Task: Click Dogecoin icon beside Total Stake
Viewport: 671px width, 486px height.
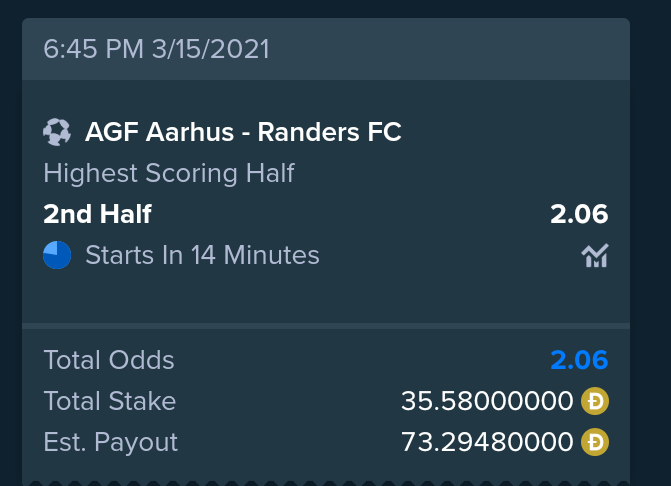Action: point(595,401)
